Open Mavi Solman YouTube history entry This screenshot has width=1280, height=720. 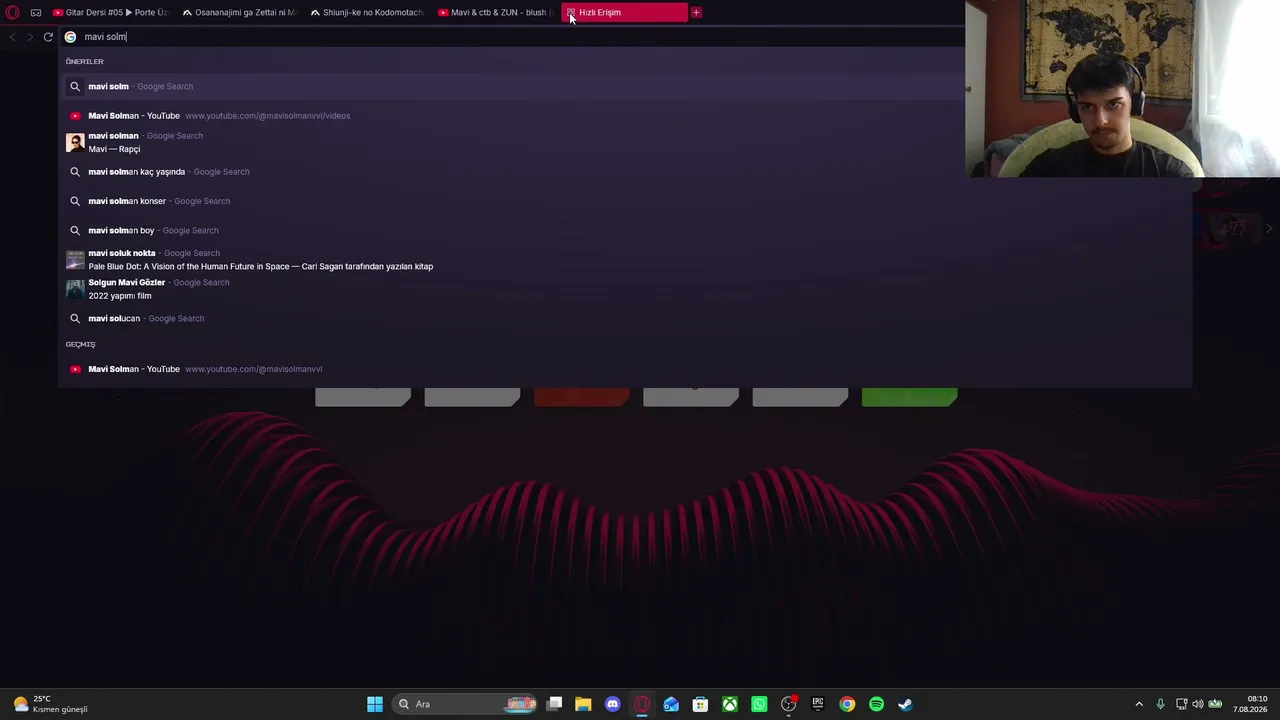(625, 369)
